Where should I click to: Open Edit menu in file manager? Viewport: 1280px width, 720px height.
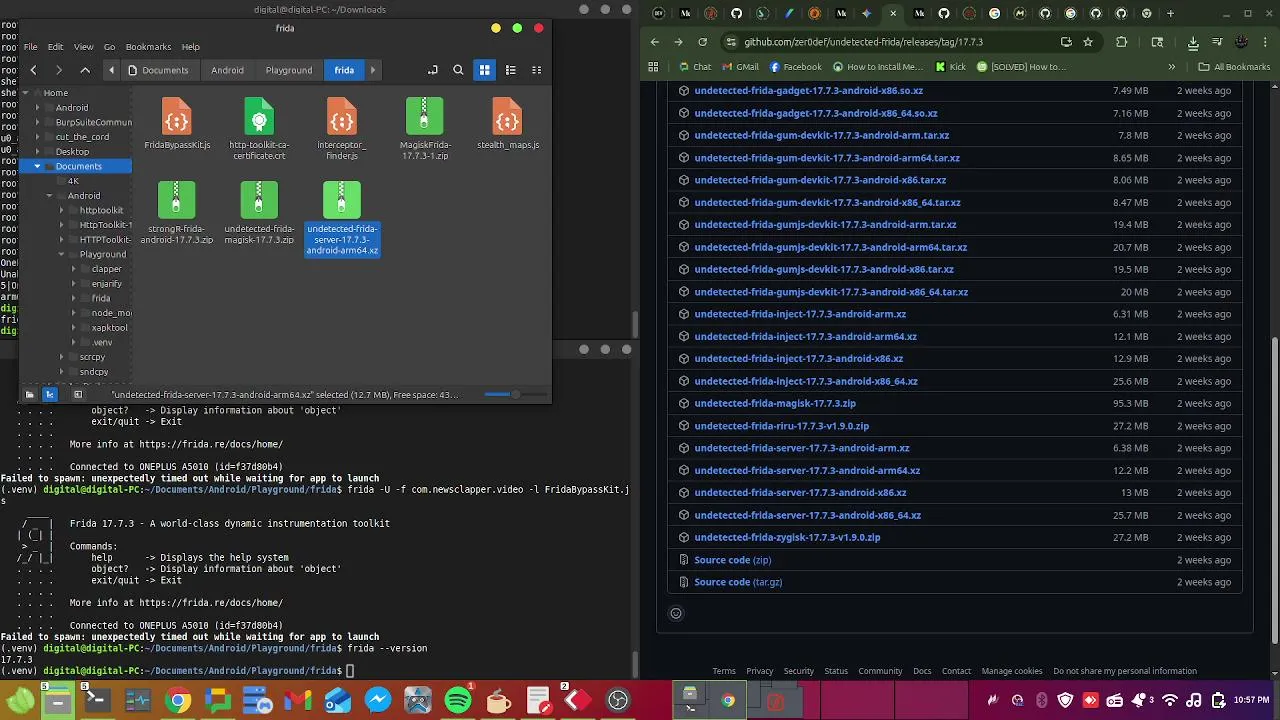pos(55,46)
